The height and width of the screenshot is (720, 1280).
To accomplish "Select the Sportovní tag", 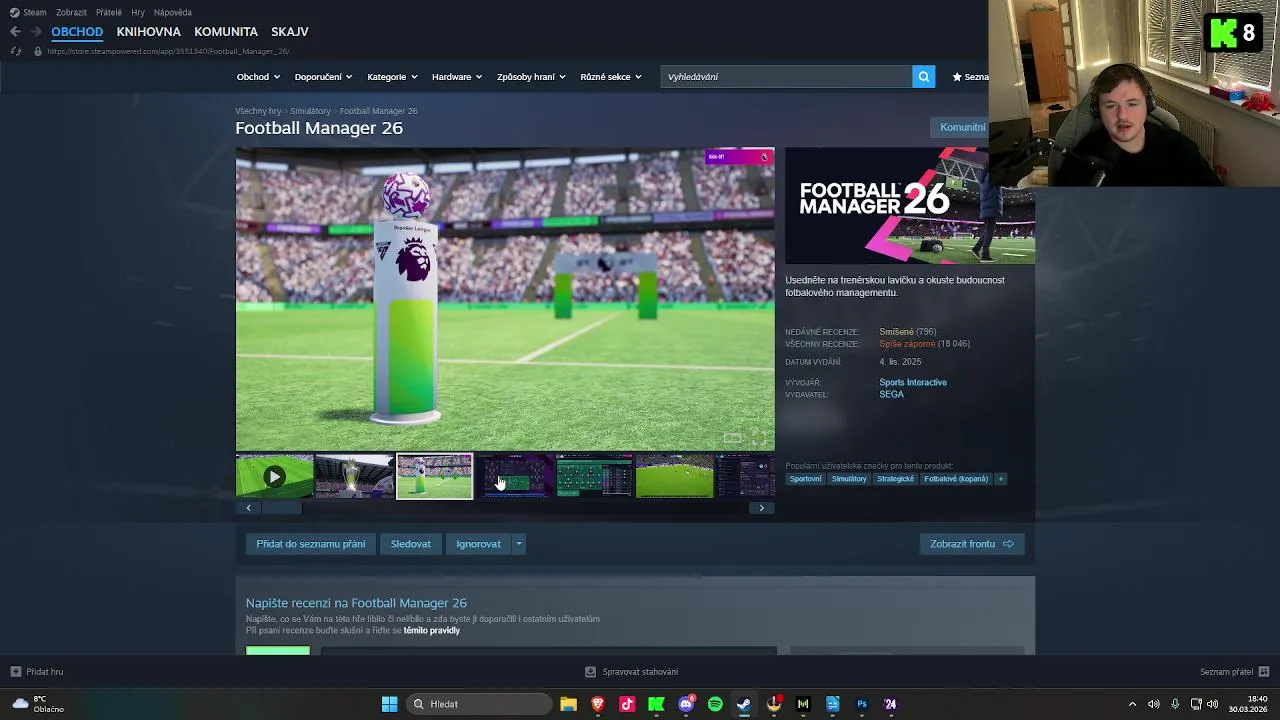I will 805,479.
